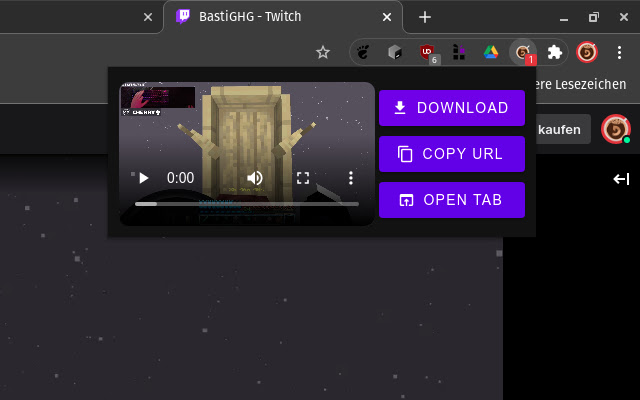This screenshot has width=640, height=400.
Task: Click the video preview thumbnail
Action: [247, 154]
